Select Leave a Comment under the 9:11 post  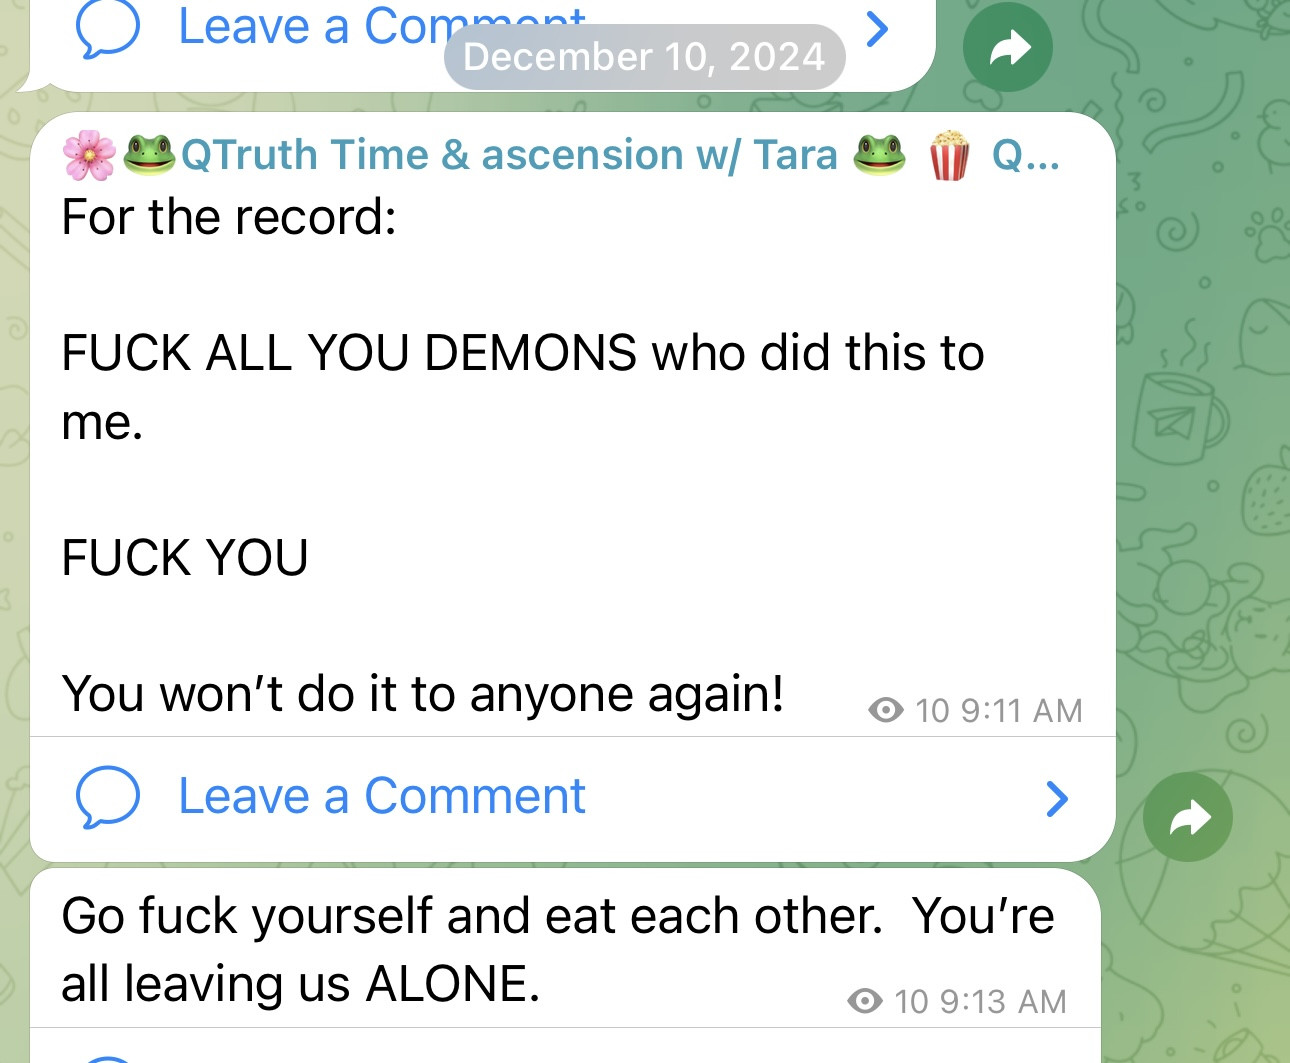click(x=381, y=796)
